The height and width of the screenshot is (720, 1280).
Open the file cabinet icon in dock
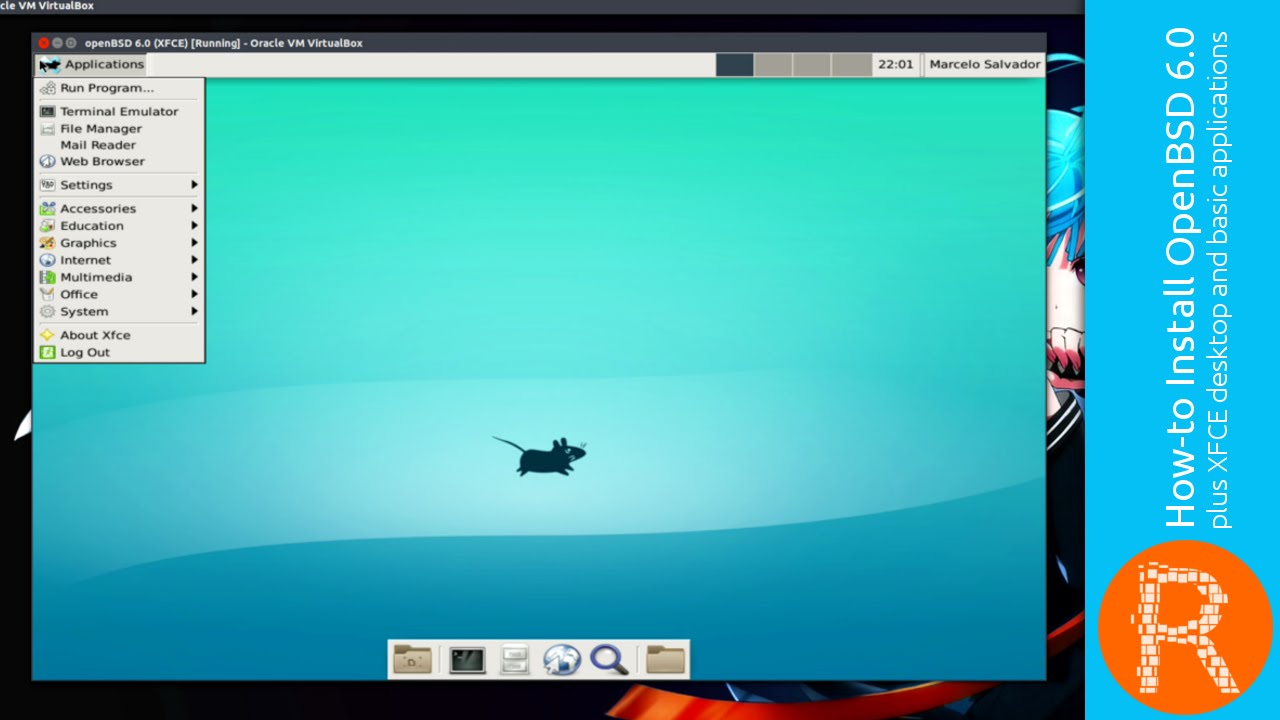514,660
